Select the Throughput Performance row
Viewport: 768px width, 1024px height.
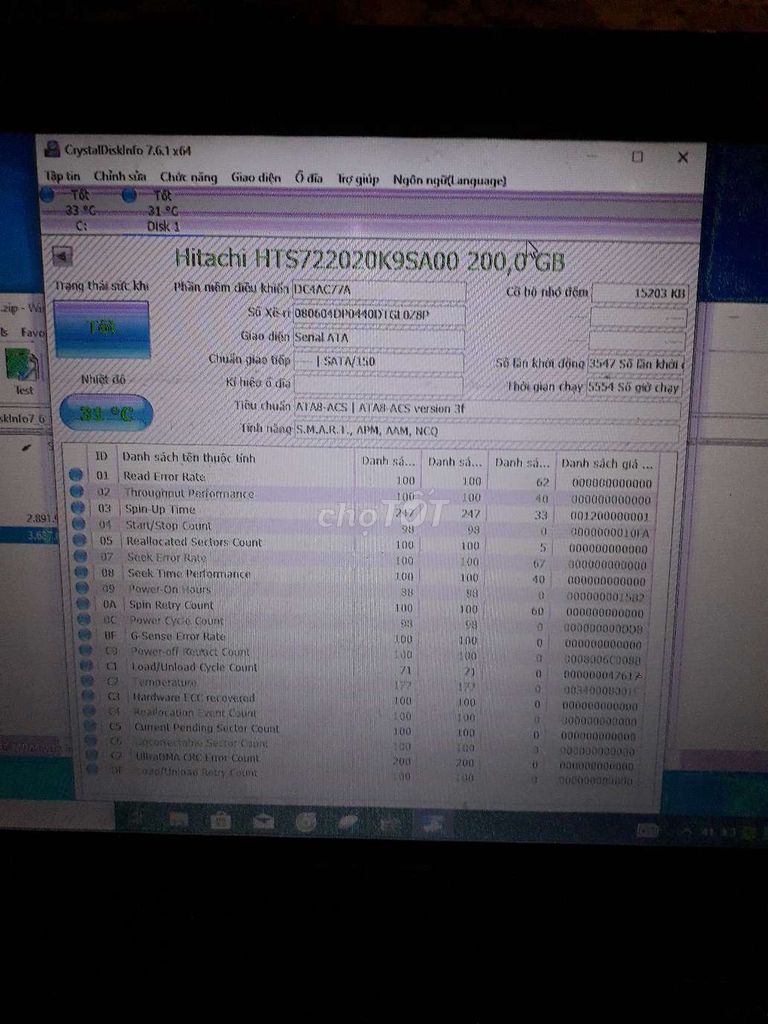[363, 495]
